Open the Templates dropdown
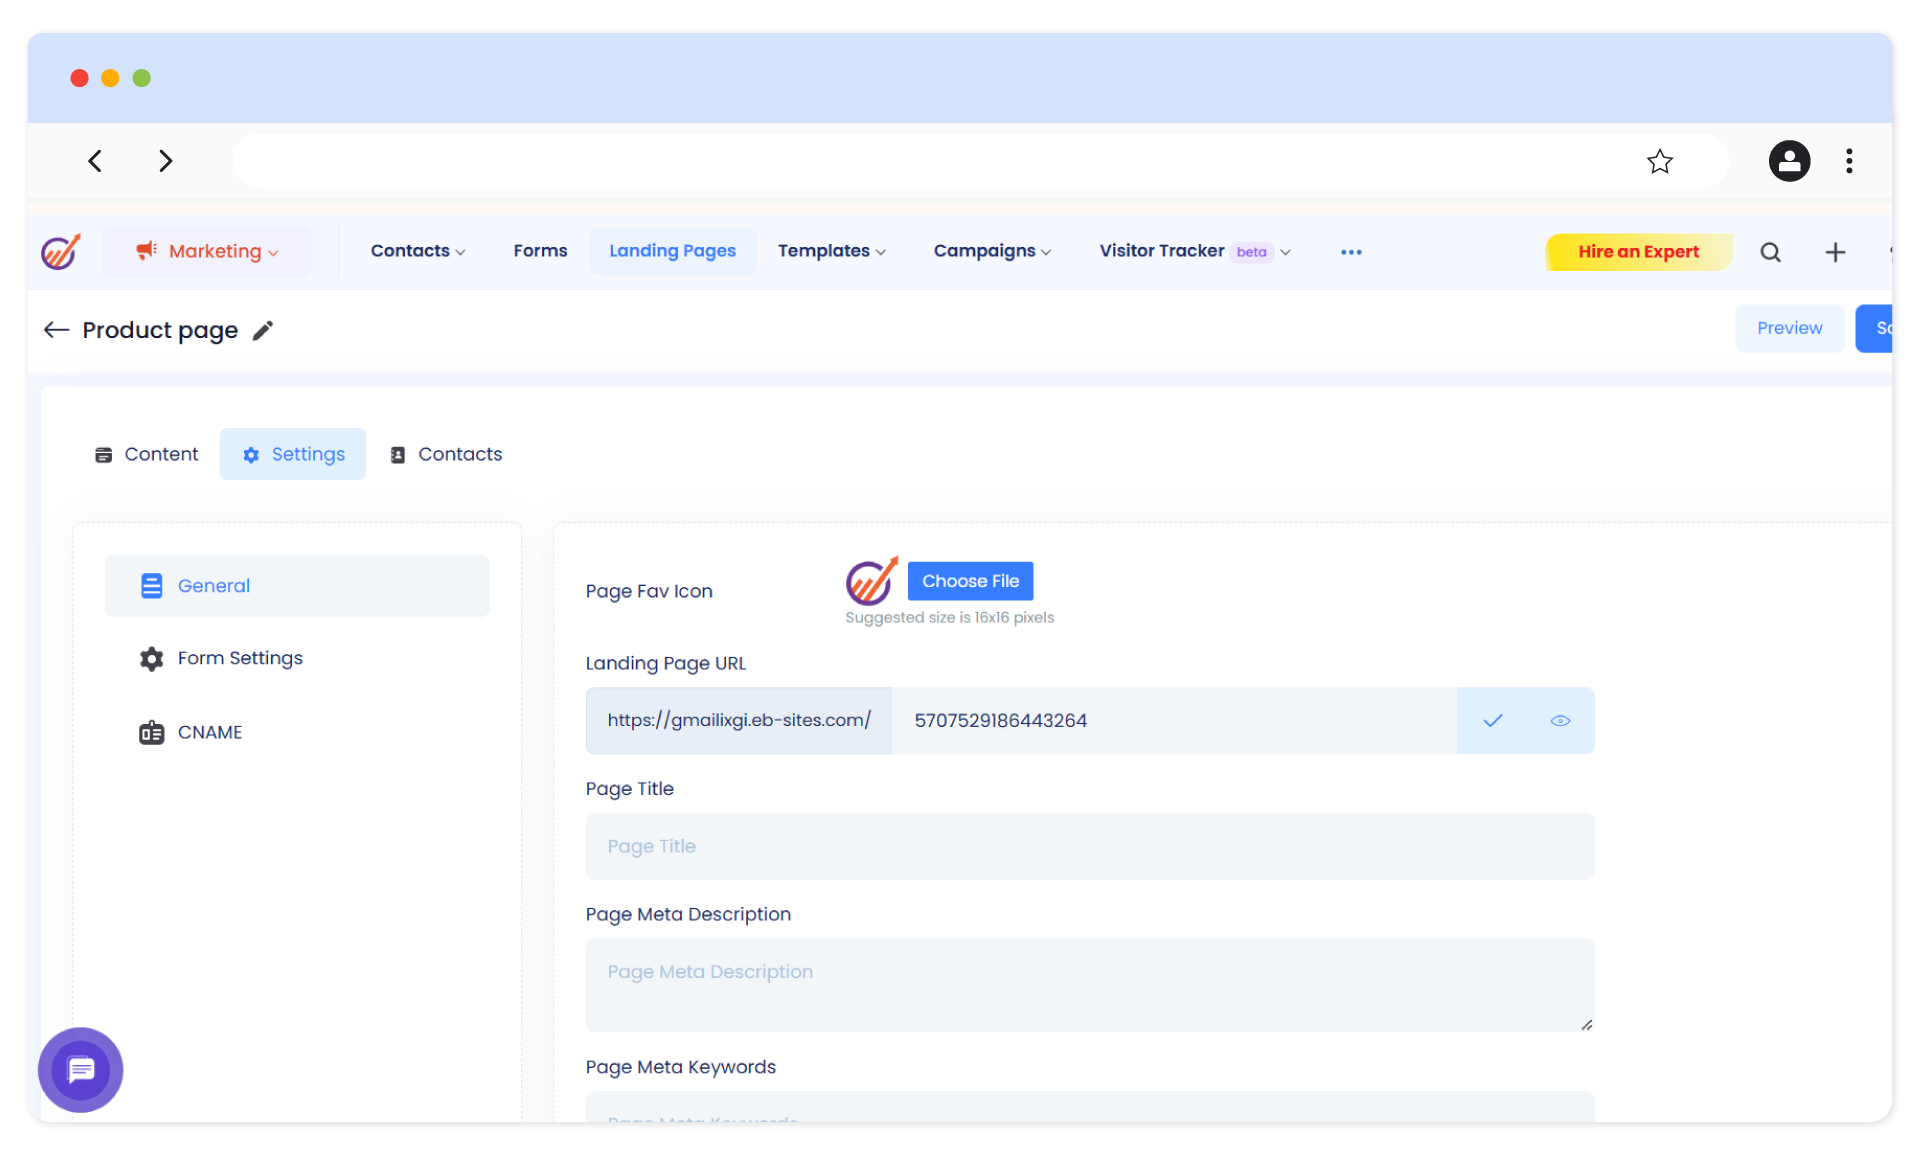 pos(831,251)
